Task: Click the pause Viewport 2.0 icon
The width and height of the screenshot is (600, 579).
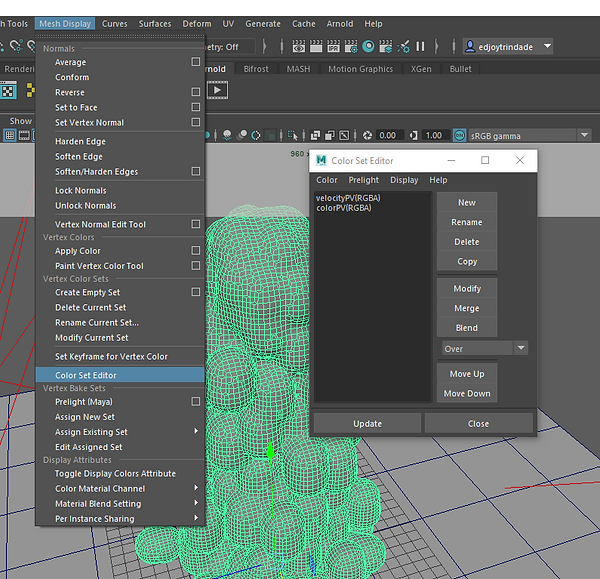Action: click(420, 46)
